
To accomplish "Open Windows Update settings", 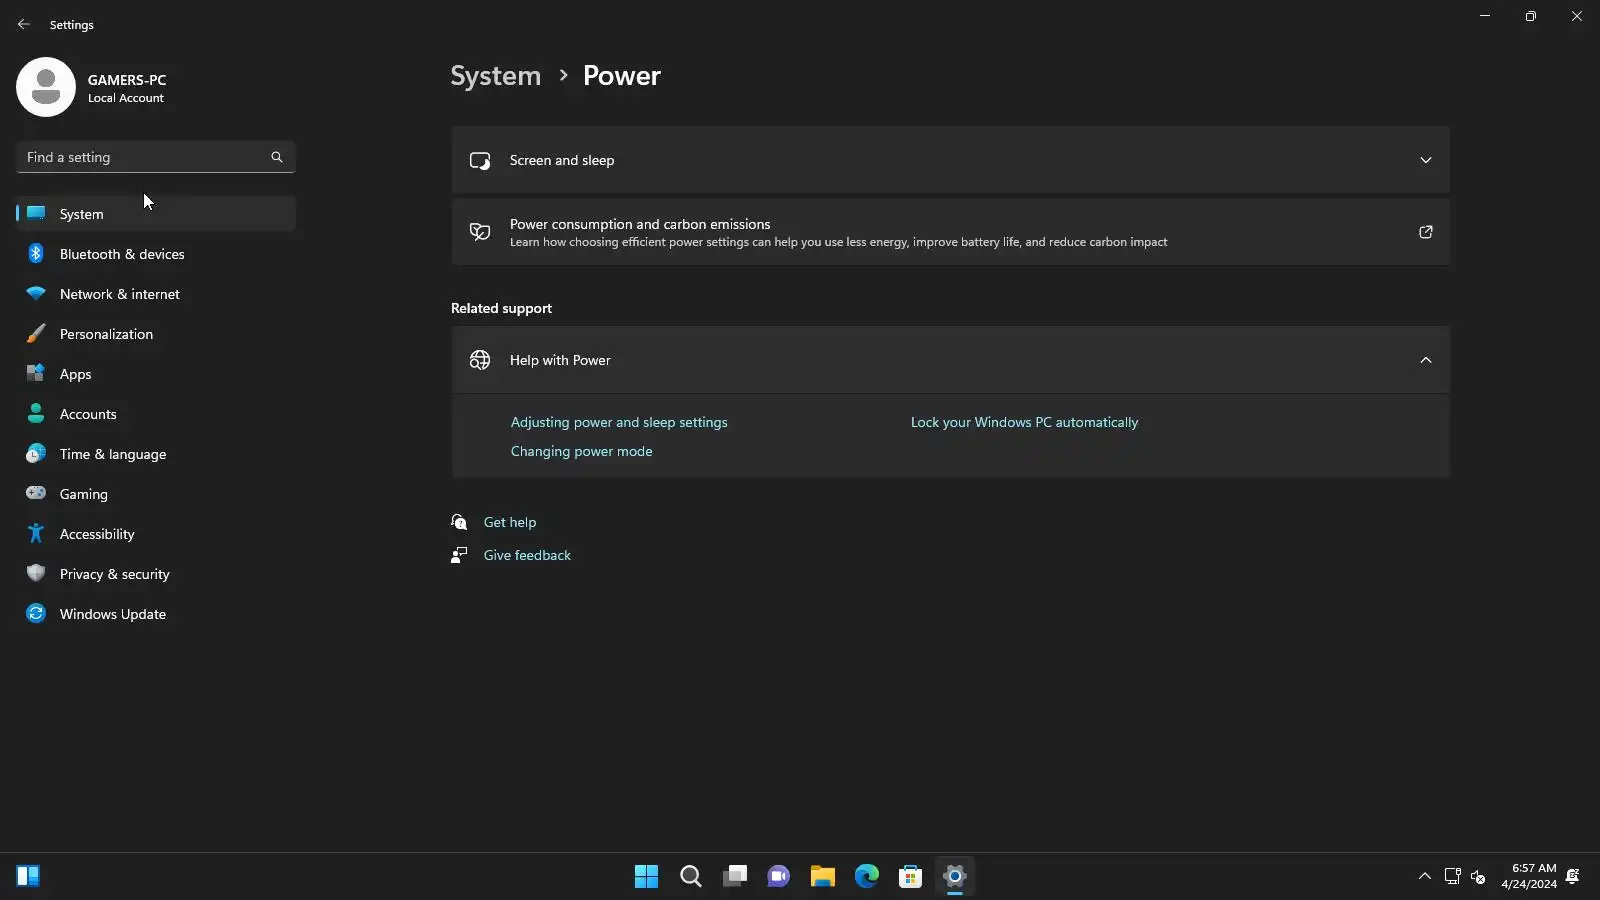I will (156, 614).
